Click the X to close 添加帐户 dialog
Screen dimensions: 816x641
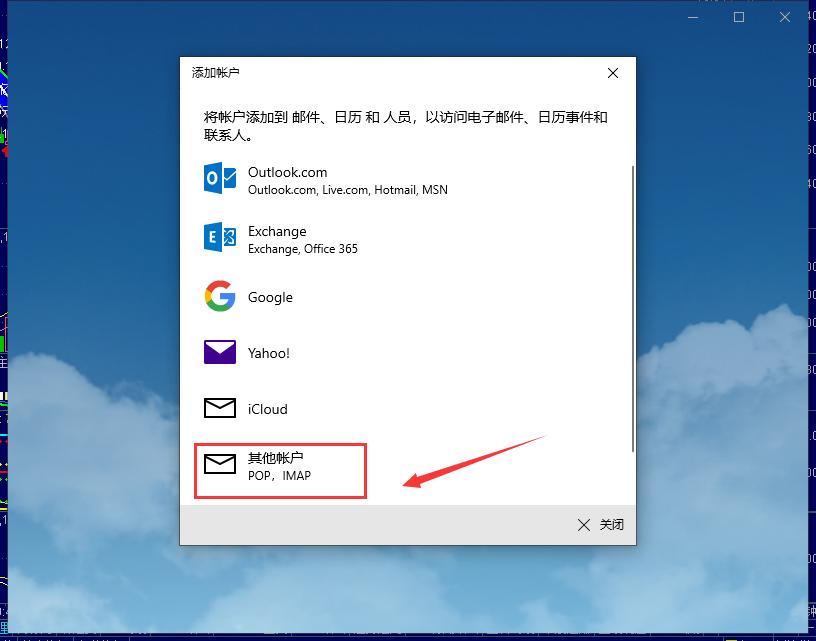pos(612,73)
